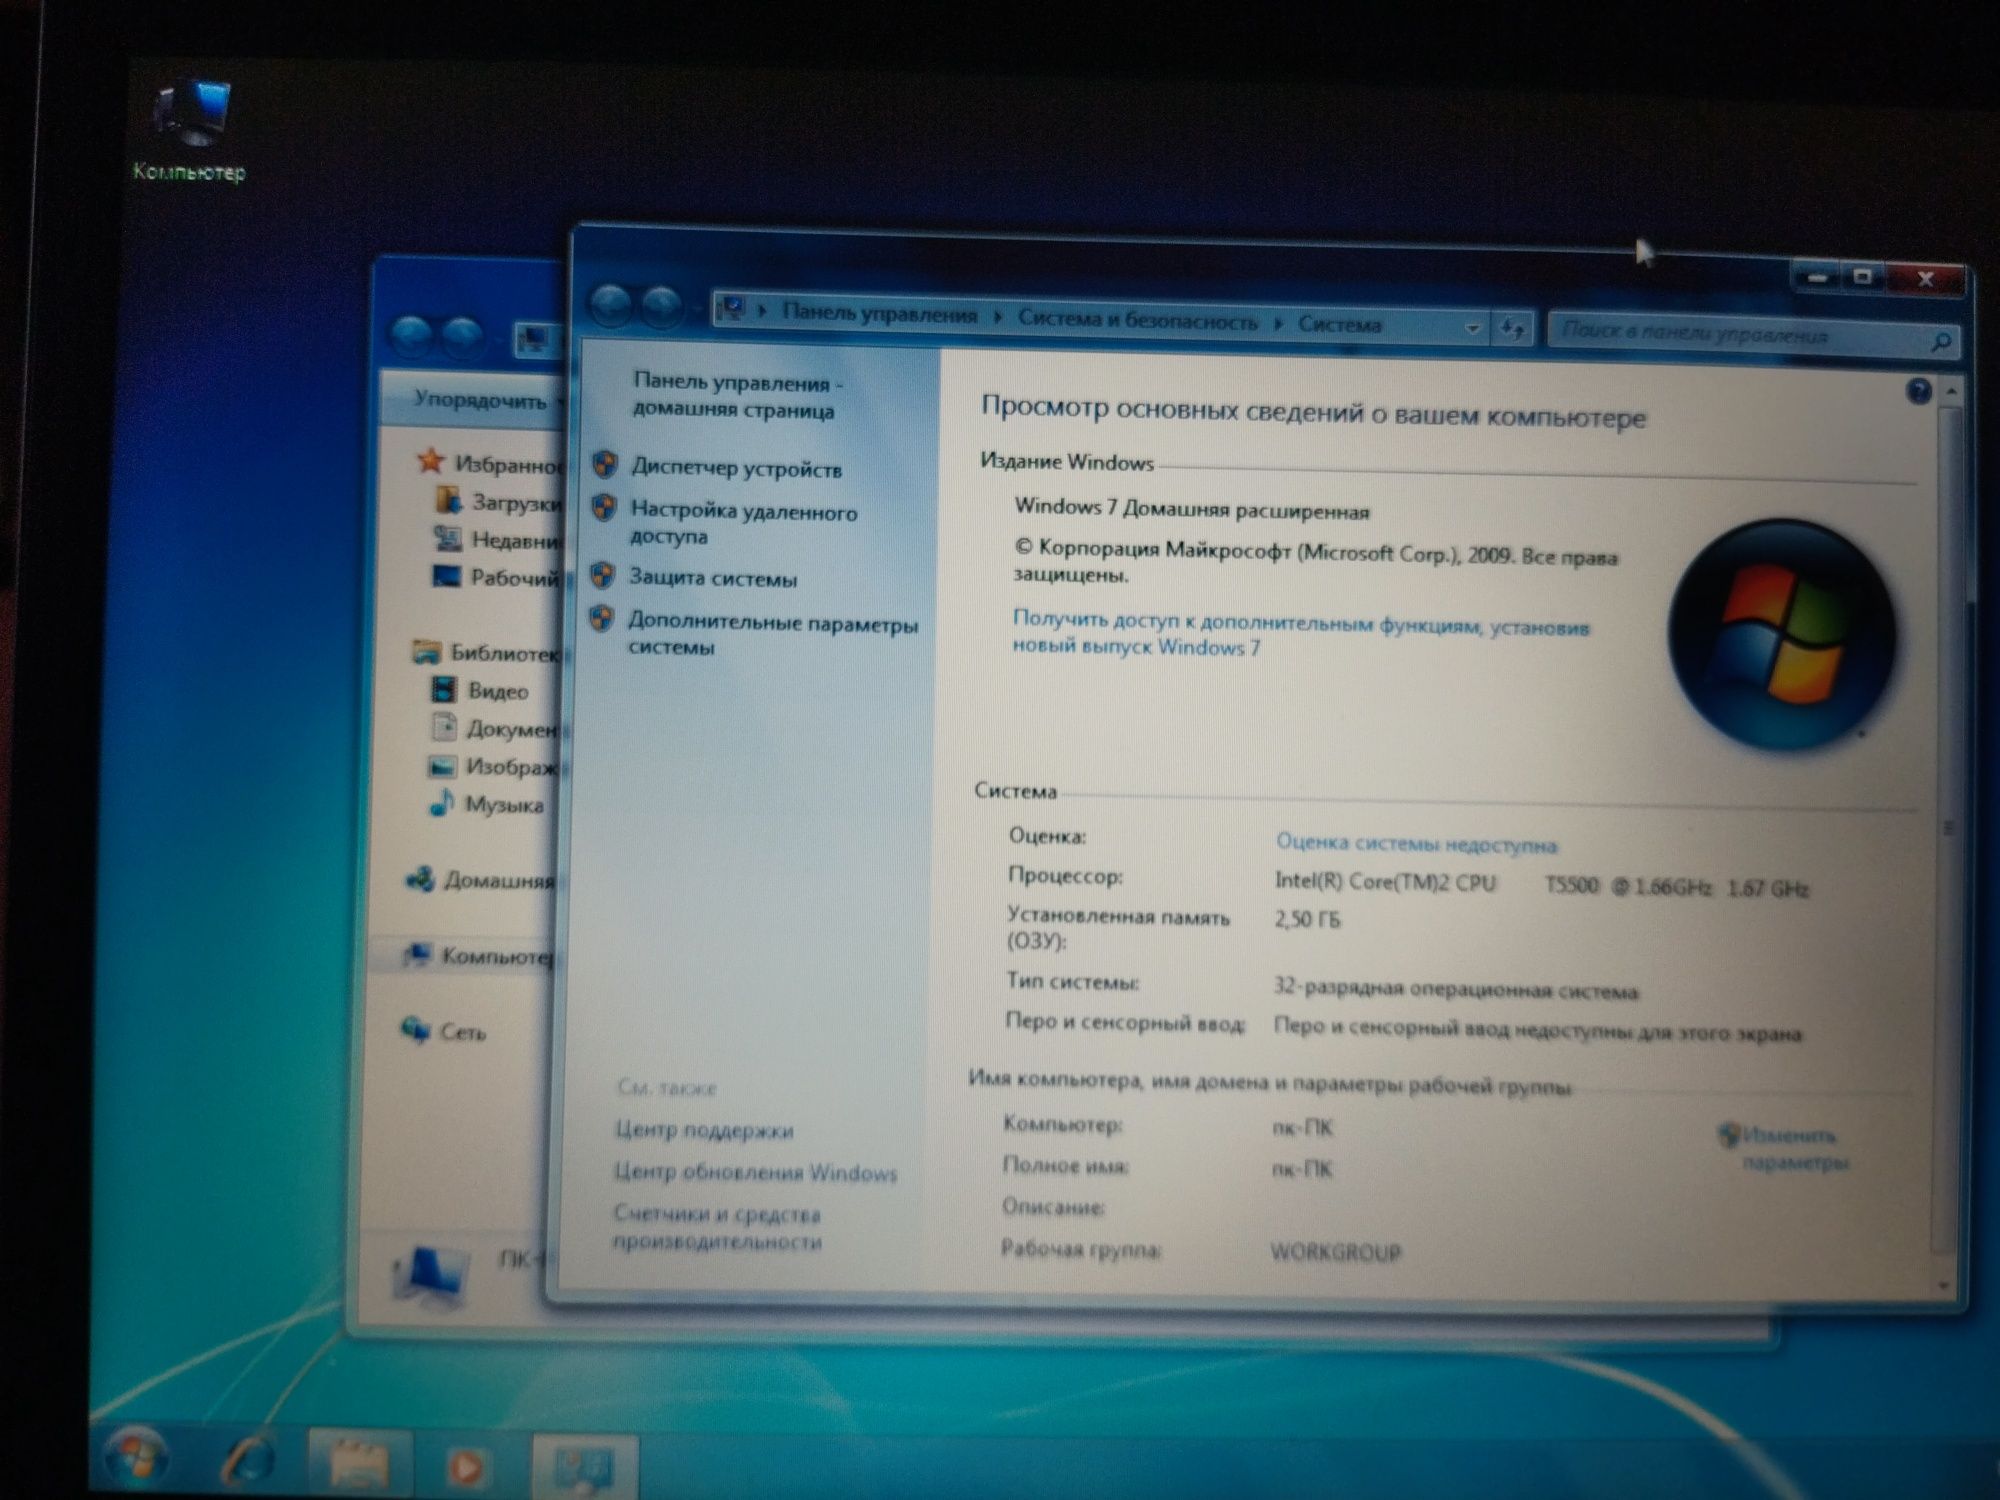Select Домашняя группа in Explorer sidebar

[499, 881]
